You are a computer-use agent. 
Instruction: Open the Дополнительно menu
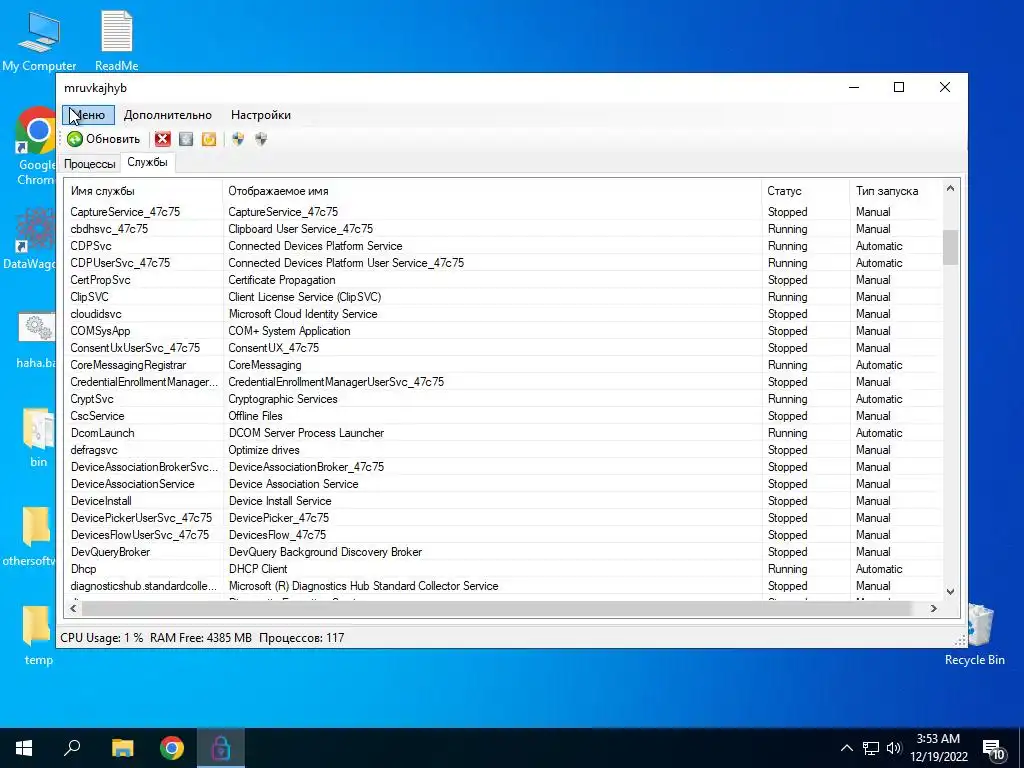pos(168,115)
